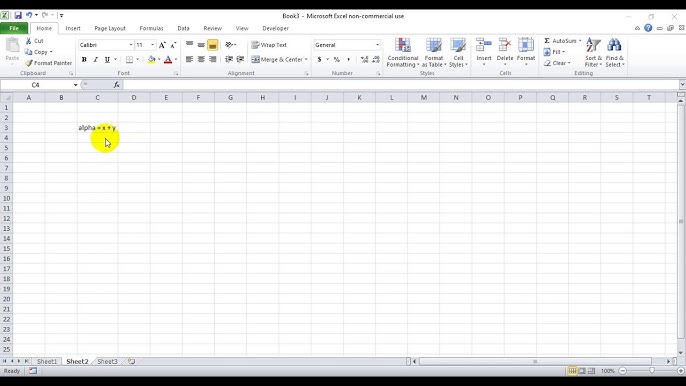Switch to Normal view in status bar

[572, 371]
